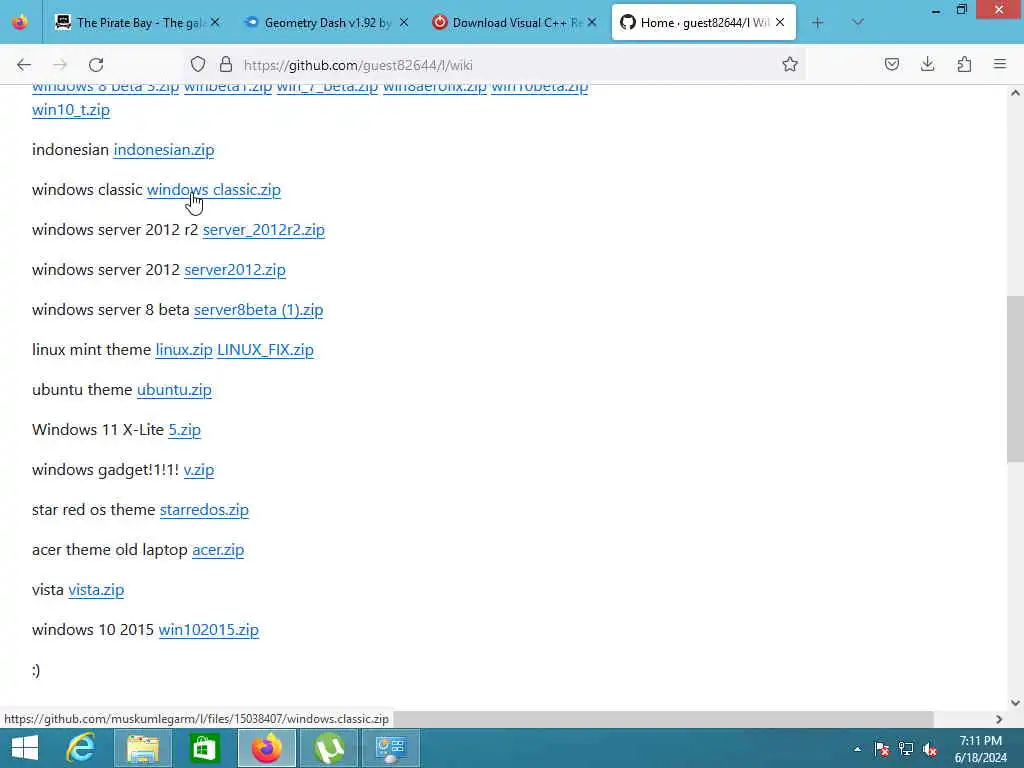
Task: Open the Windows Store taskbar icon
Action: pyautogui.click(x=204, y=748)
